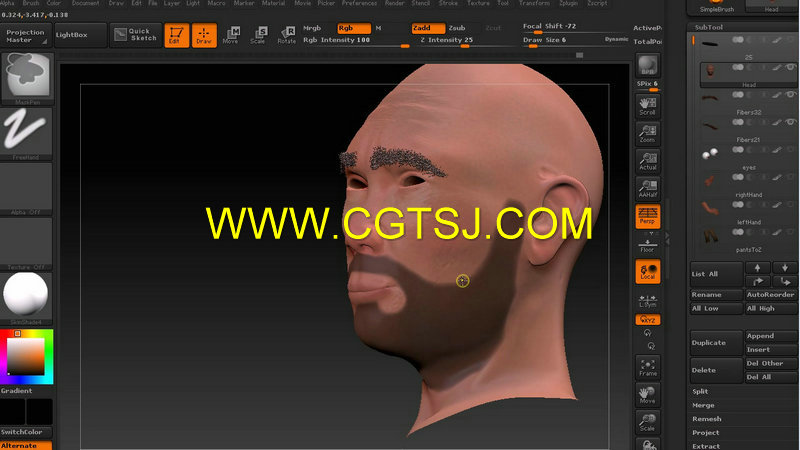This screenshot has width=800, height=450.
Task: Adjust the Rgb Intensity slider
Action: [356, 42]
